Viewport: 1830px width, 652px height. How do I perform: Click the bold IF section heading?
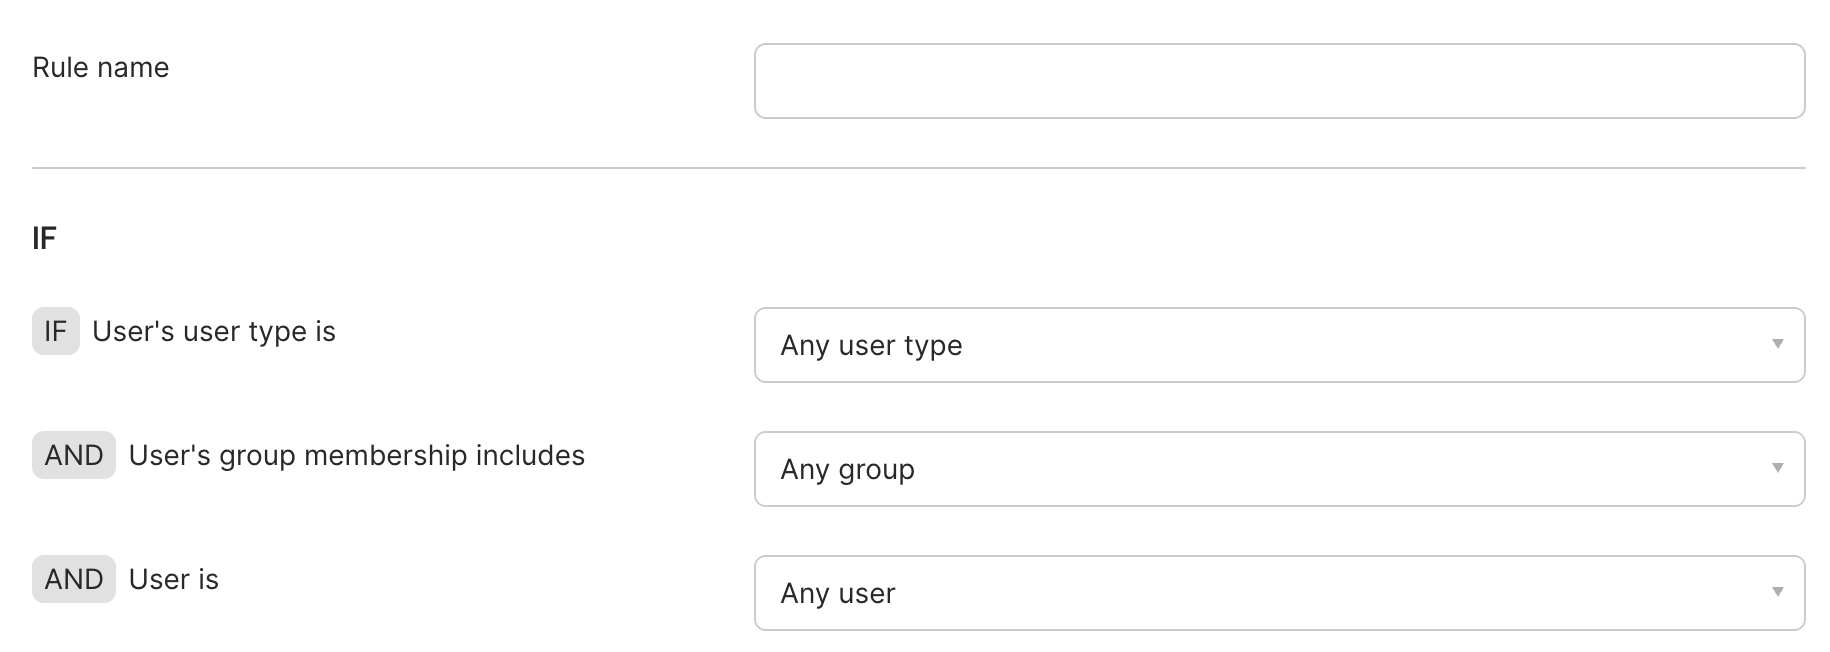tap(44, 239)
